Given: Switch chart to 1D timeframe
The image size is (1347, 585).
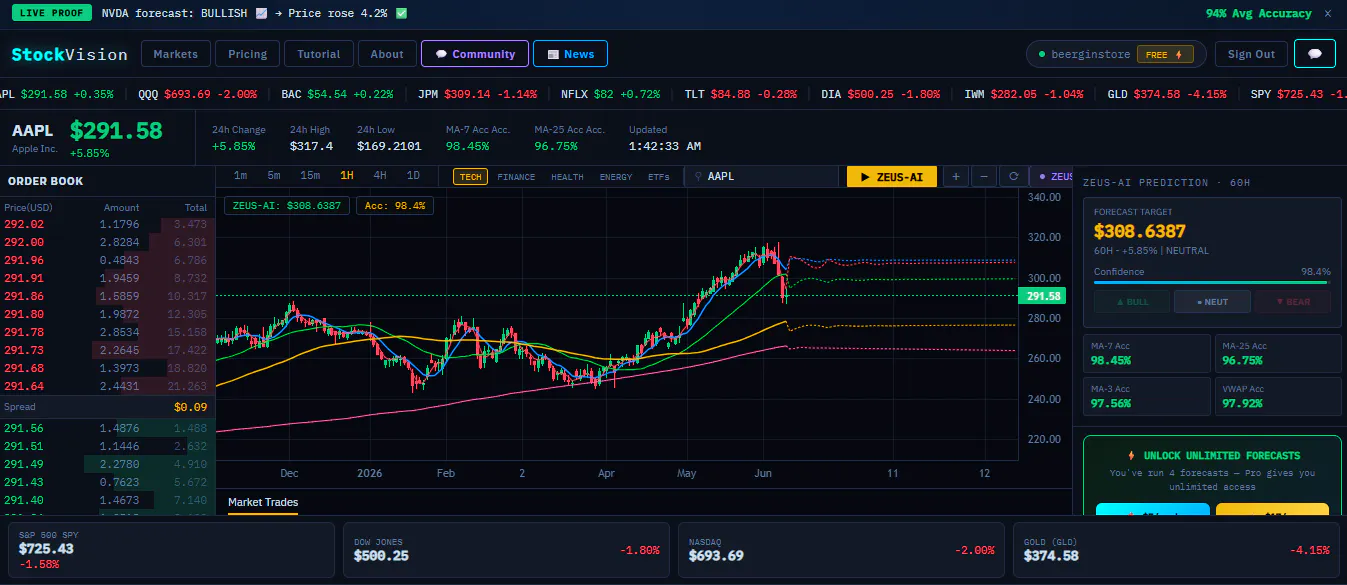Looking at the screenshot, I should (413, 176).
